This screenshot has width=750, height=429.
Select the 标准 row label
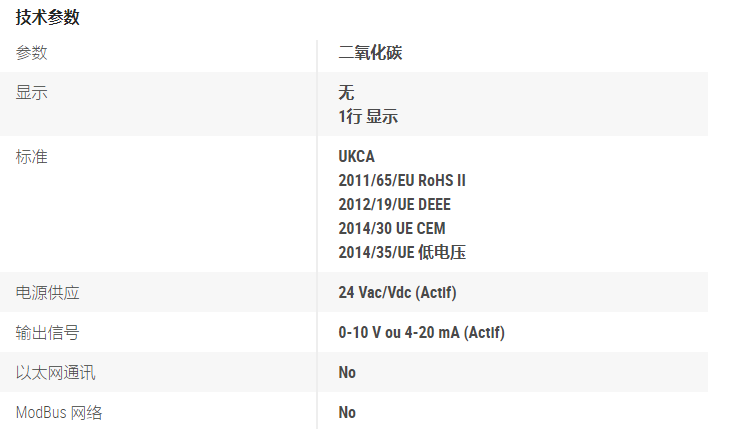[32, 157]
